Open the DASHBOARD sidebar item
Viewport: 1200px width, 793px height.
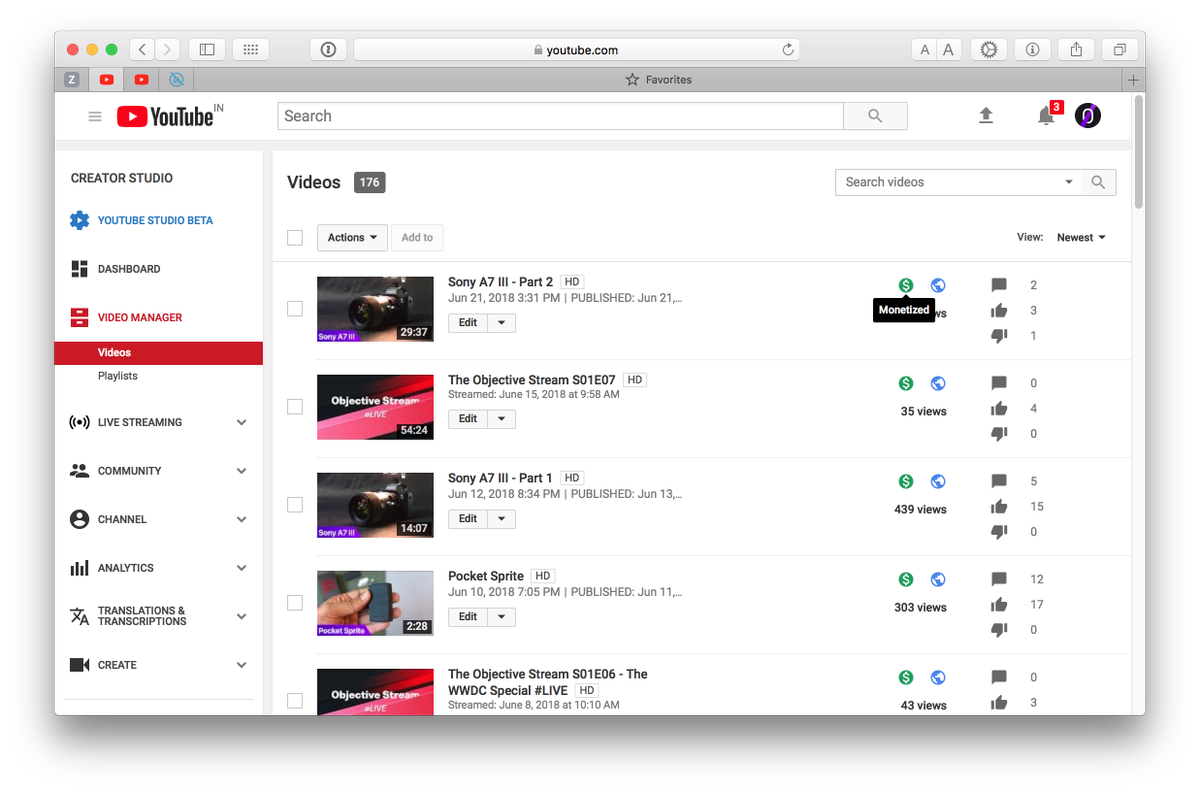coord(129,269)
